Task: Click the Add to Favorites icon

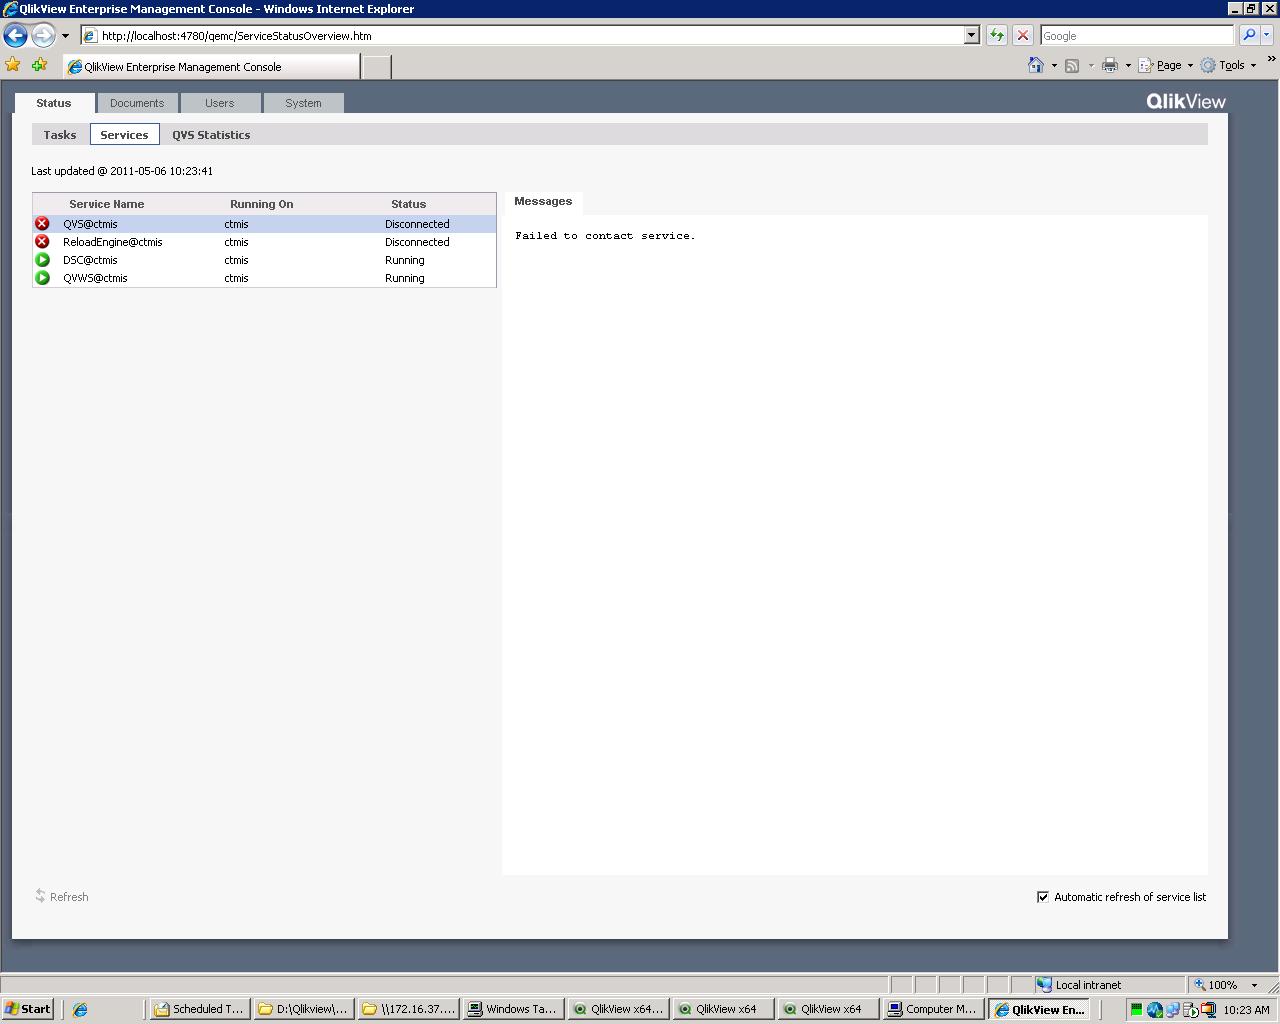Action: (39, 65)
